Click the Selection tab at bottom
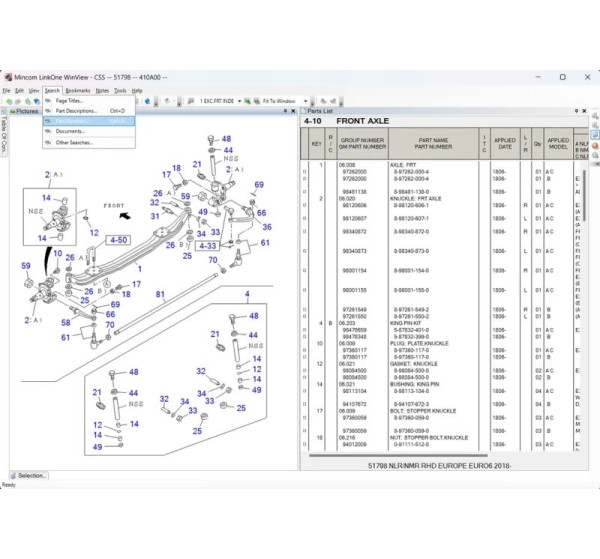The image size is (600, 559). 30,476
